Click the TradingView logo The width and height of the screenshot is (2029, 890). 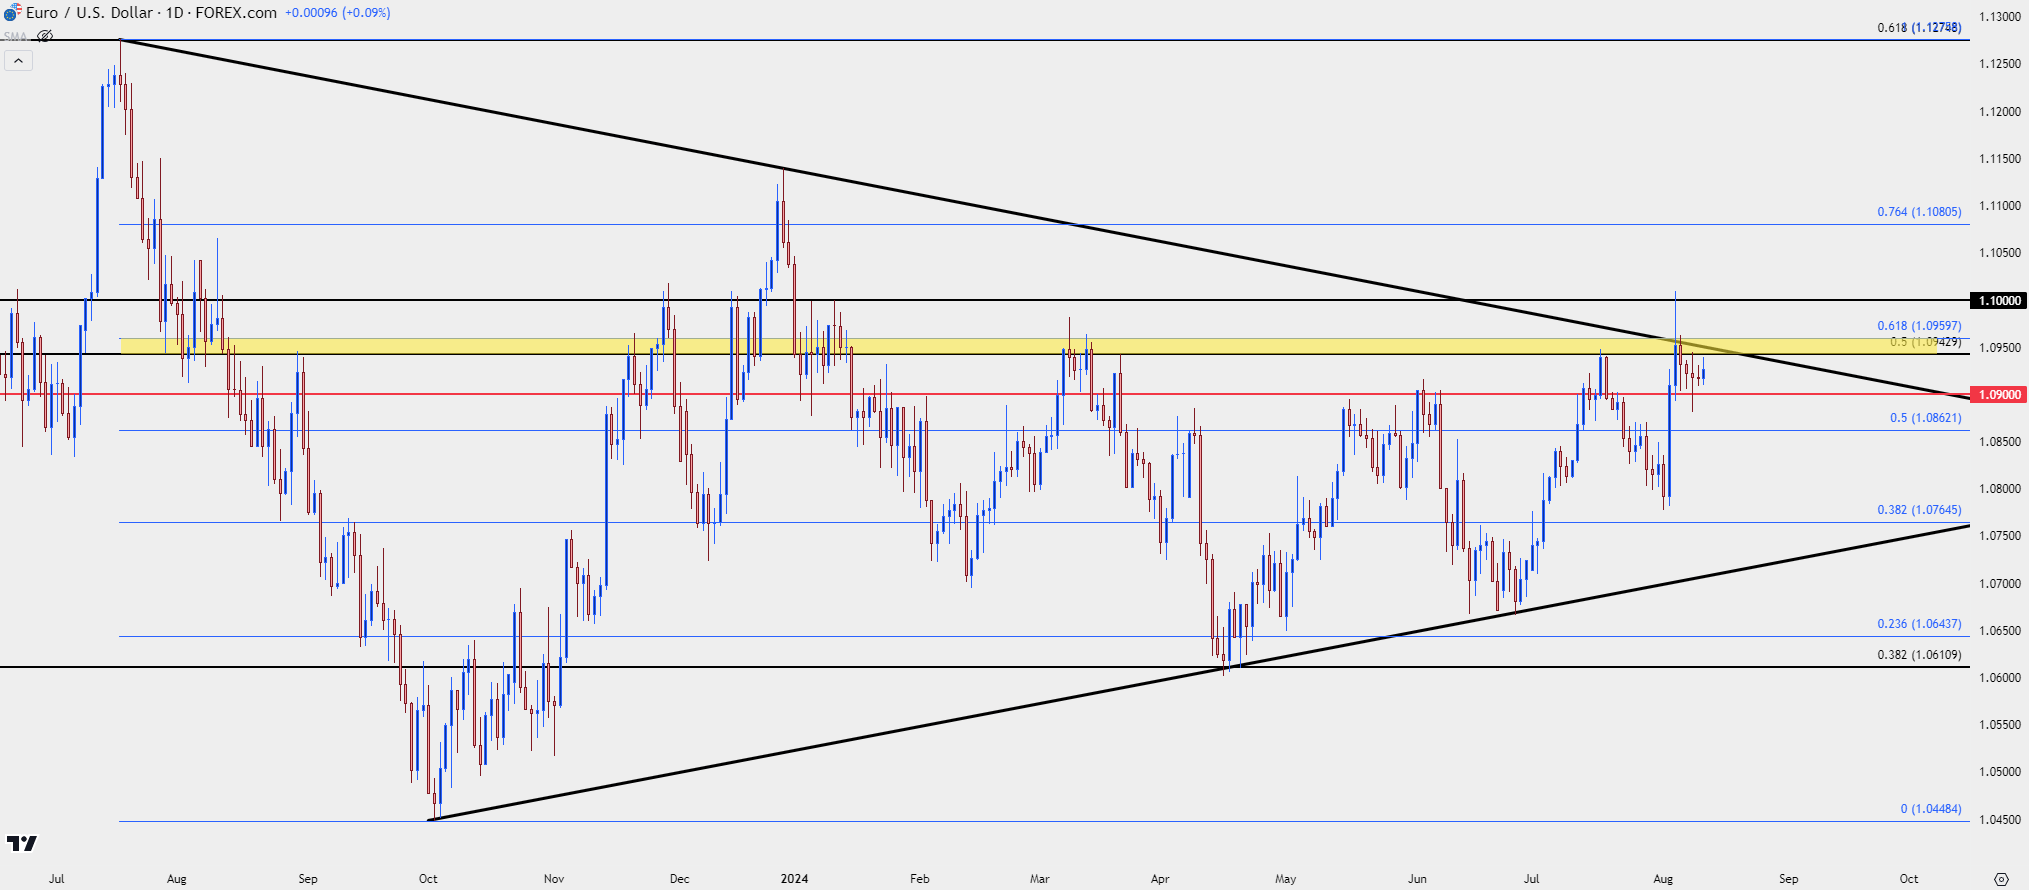pos(22,843)
